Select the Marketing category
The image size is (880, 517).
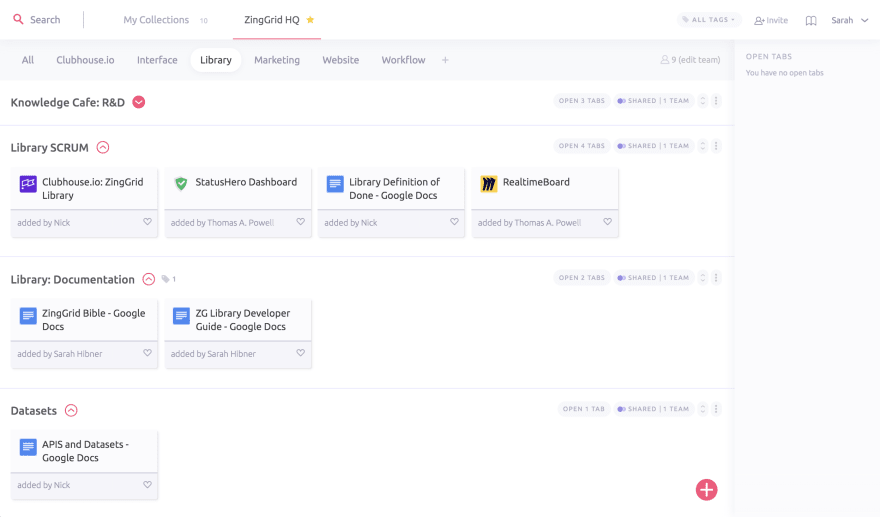(x=277, y=60)
